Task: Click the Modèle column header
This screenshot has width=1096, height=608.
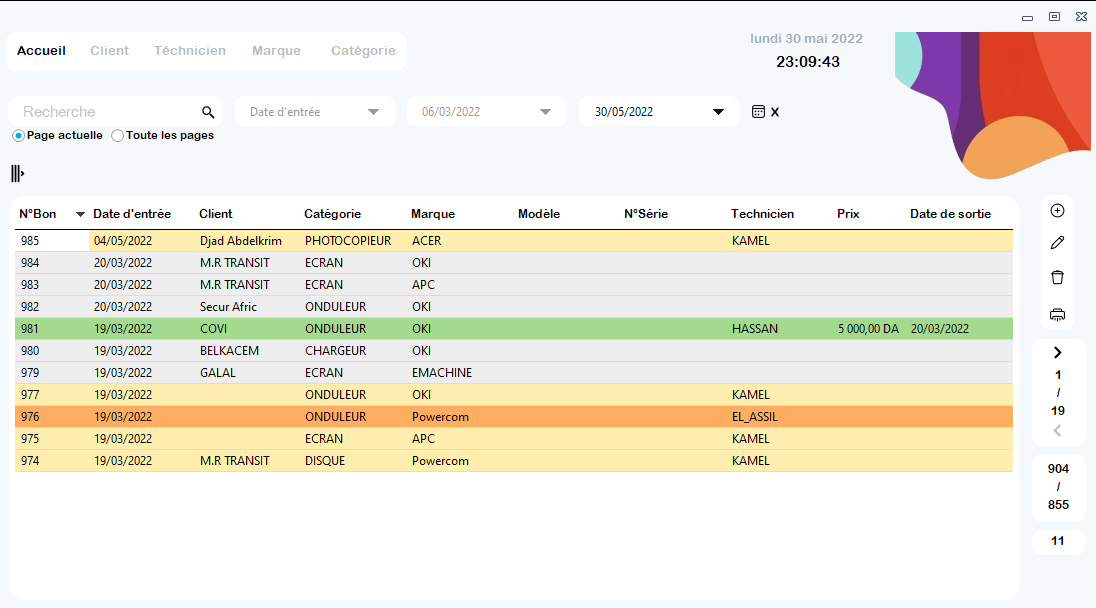Action: (539, 214)
